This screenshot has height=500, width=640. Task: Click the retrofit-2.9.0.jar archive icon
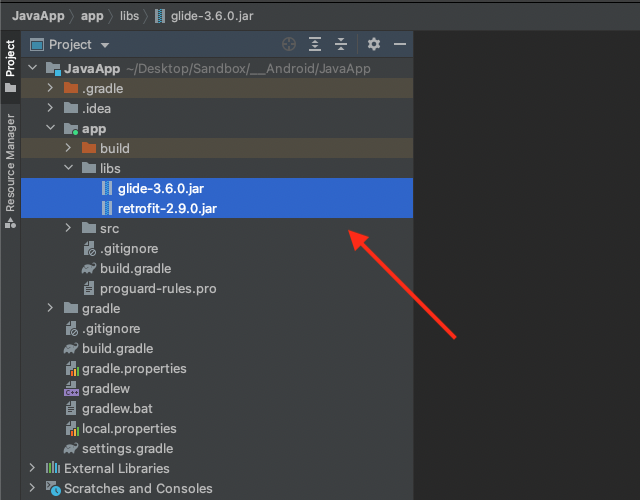pos(107,208)
